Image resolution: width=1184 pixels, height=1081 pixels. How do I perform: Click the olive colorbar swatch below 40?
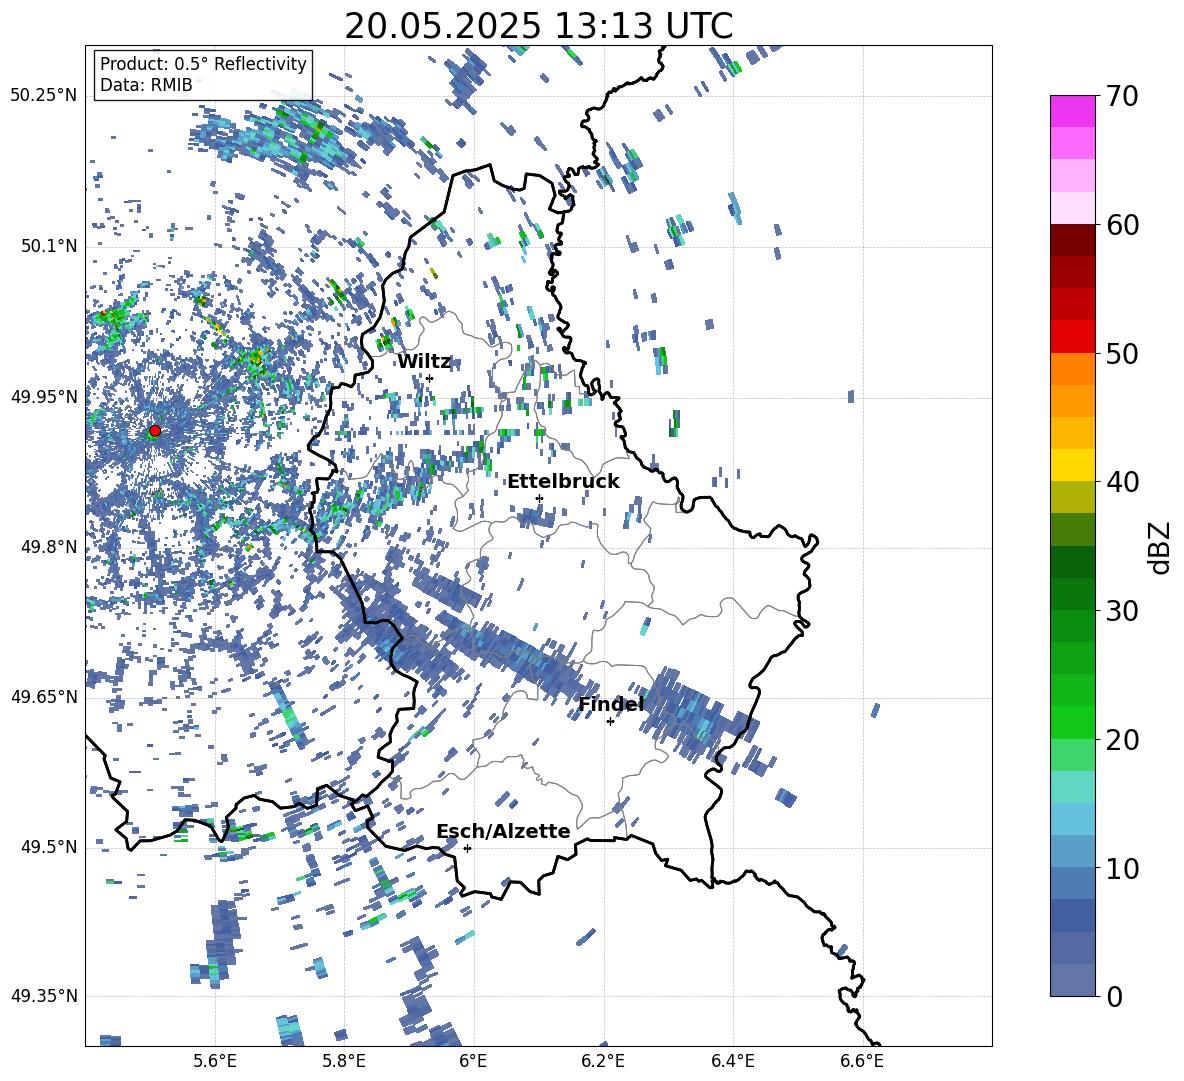(x=1072, y=497)
